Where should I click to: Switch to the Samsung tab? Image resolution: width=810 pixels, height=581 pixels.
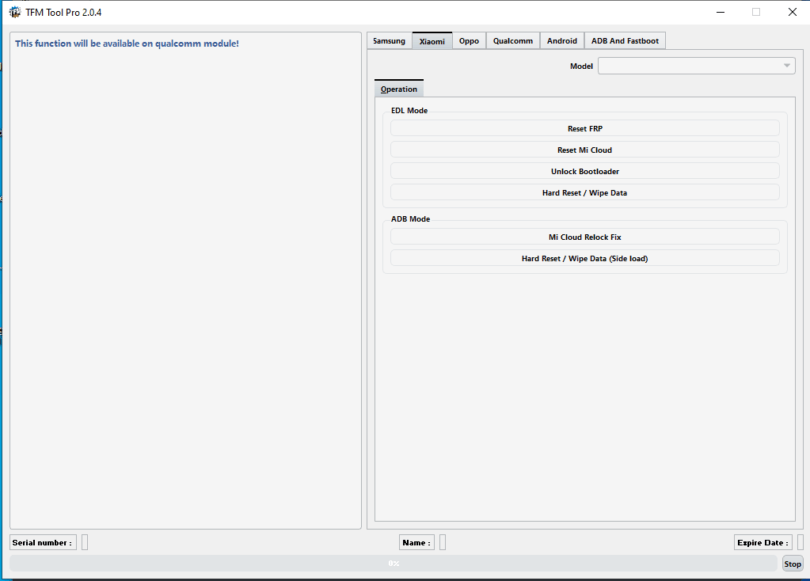pos(389,41)
